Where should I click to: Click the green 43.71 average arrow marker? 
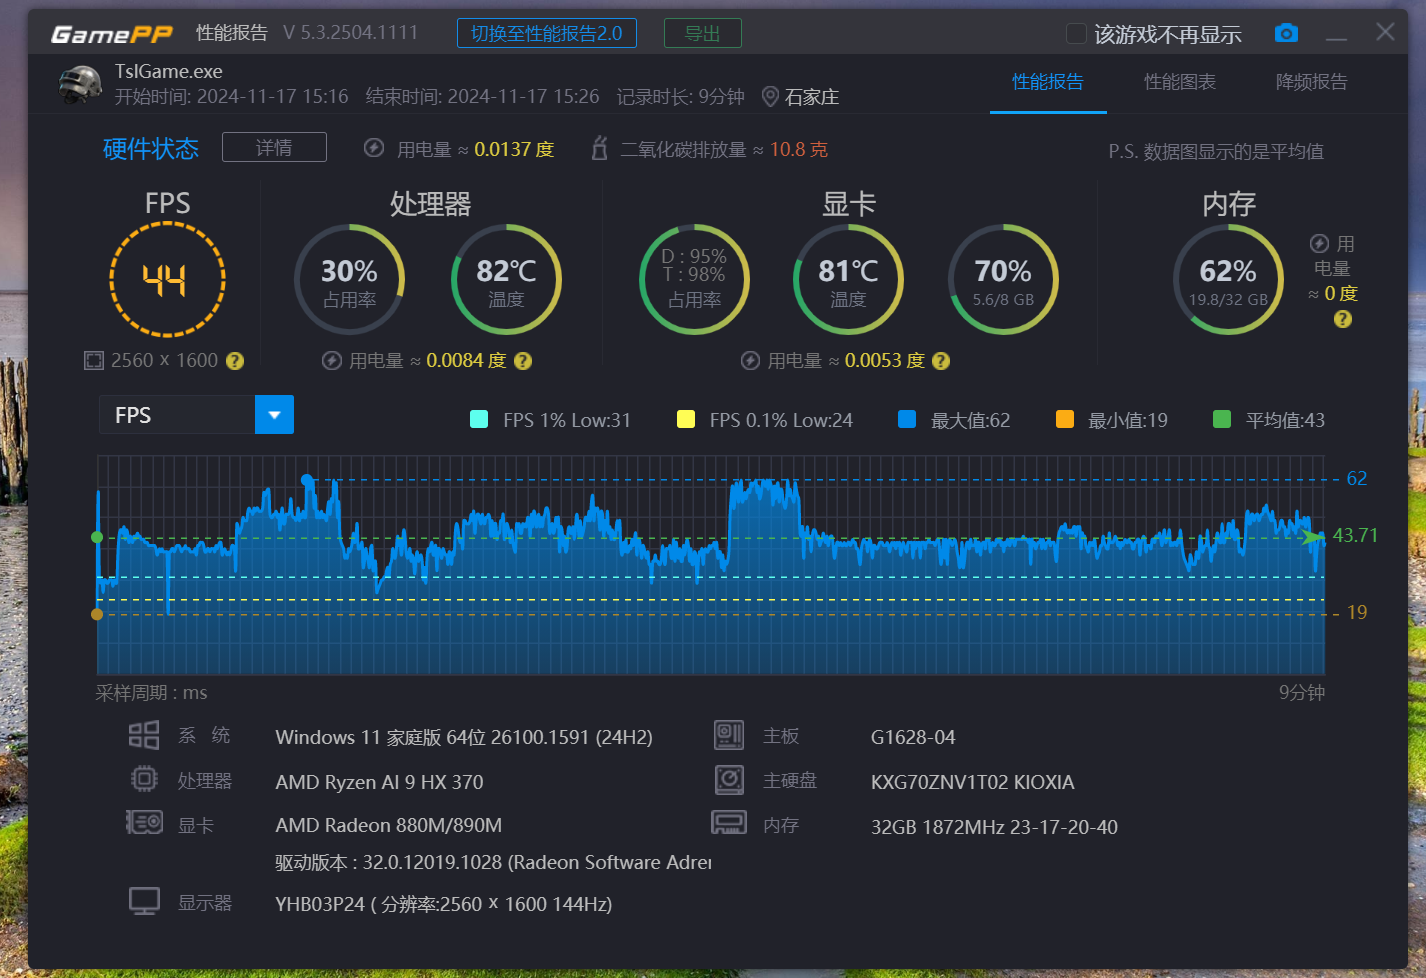click(1313, 537)
